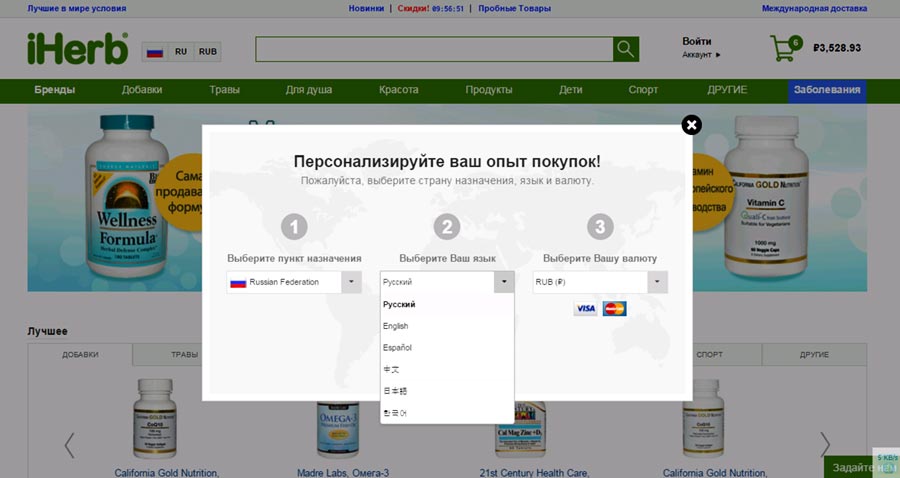Open the destination country dropdown arrow
The width and height of the screenshot is (900, 478).
pos(351,282)
